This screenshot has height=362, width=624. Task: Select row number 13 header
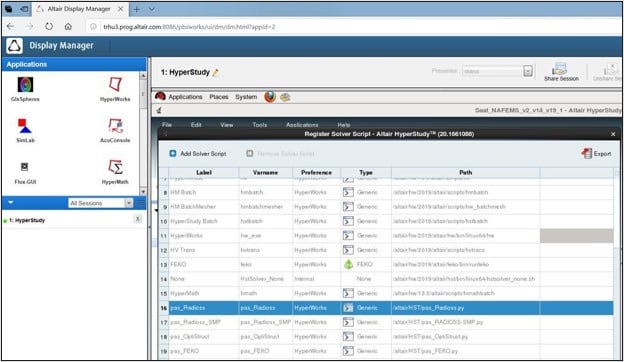[x=164, y=265]
